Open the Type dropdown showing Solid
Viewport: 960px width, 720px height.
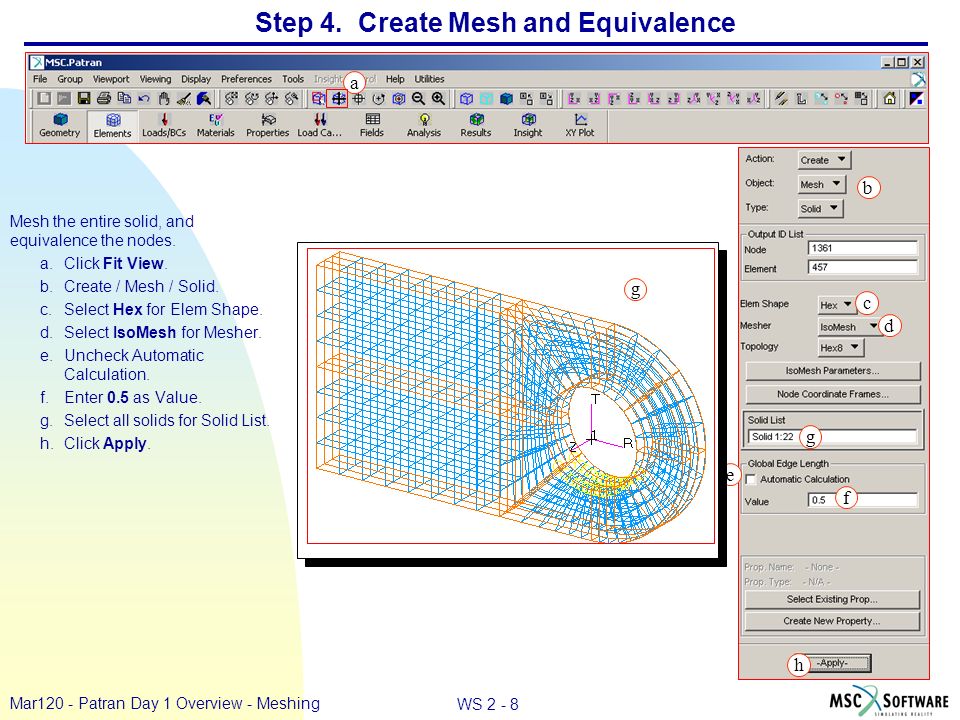coord(820,209)
